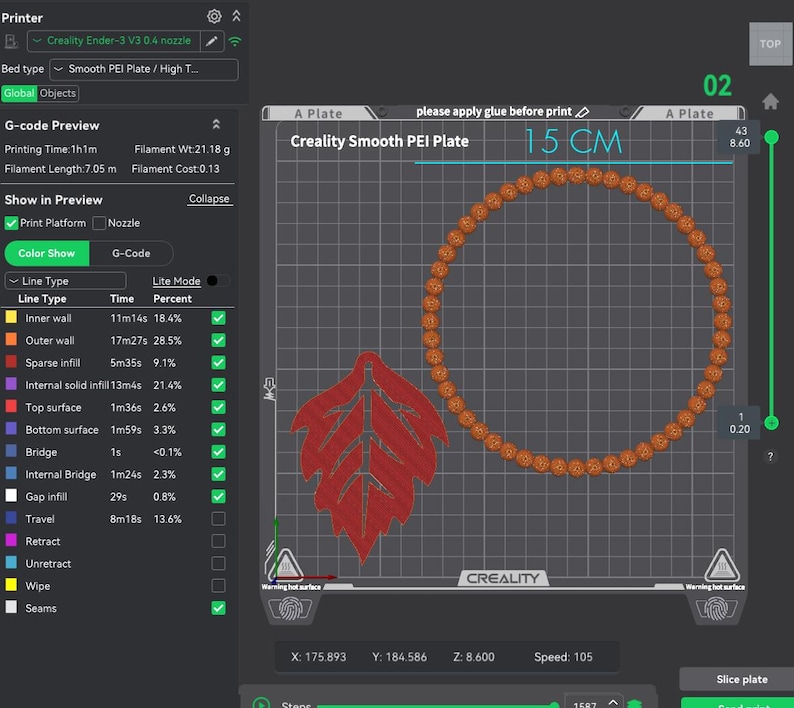This screenshot has height=708, width=794.
Task: Uncheck Internal Bridge visibility checkbox
Action: pos(218,474)
